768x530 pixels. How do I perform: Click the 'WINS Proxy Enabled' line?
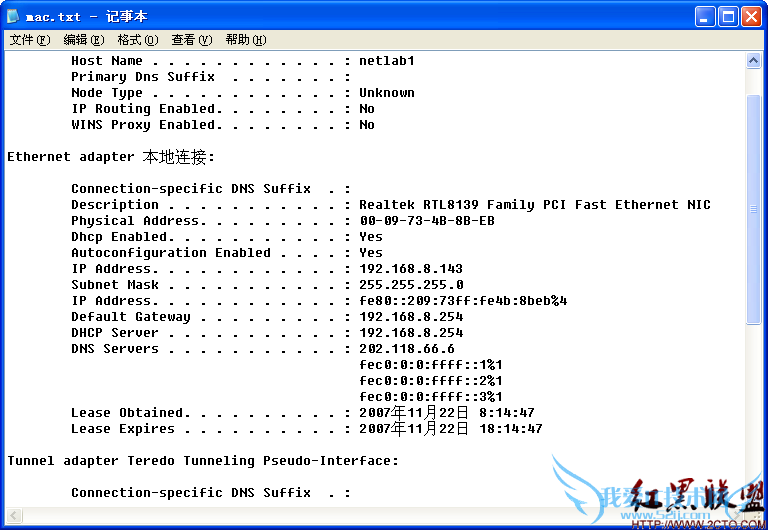click(223, 125)
